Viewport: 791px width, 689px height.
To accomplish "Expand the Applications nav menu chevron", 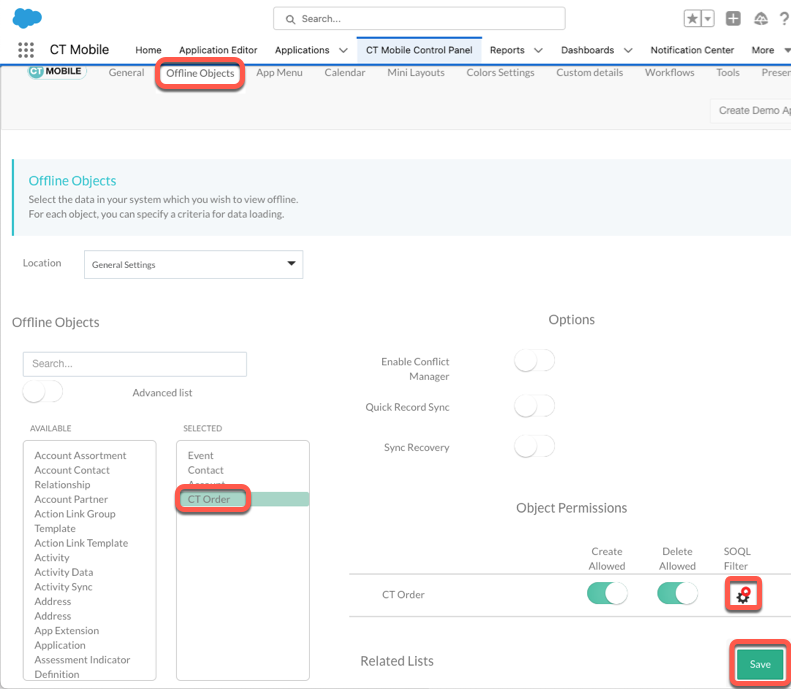I will pos(344,50).
